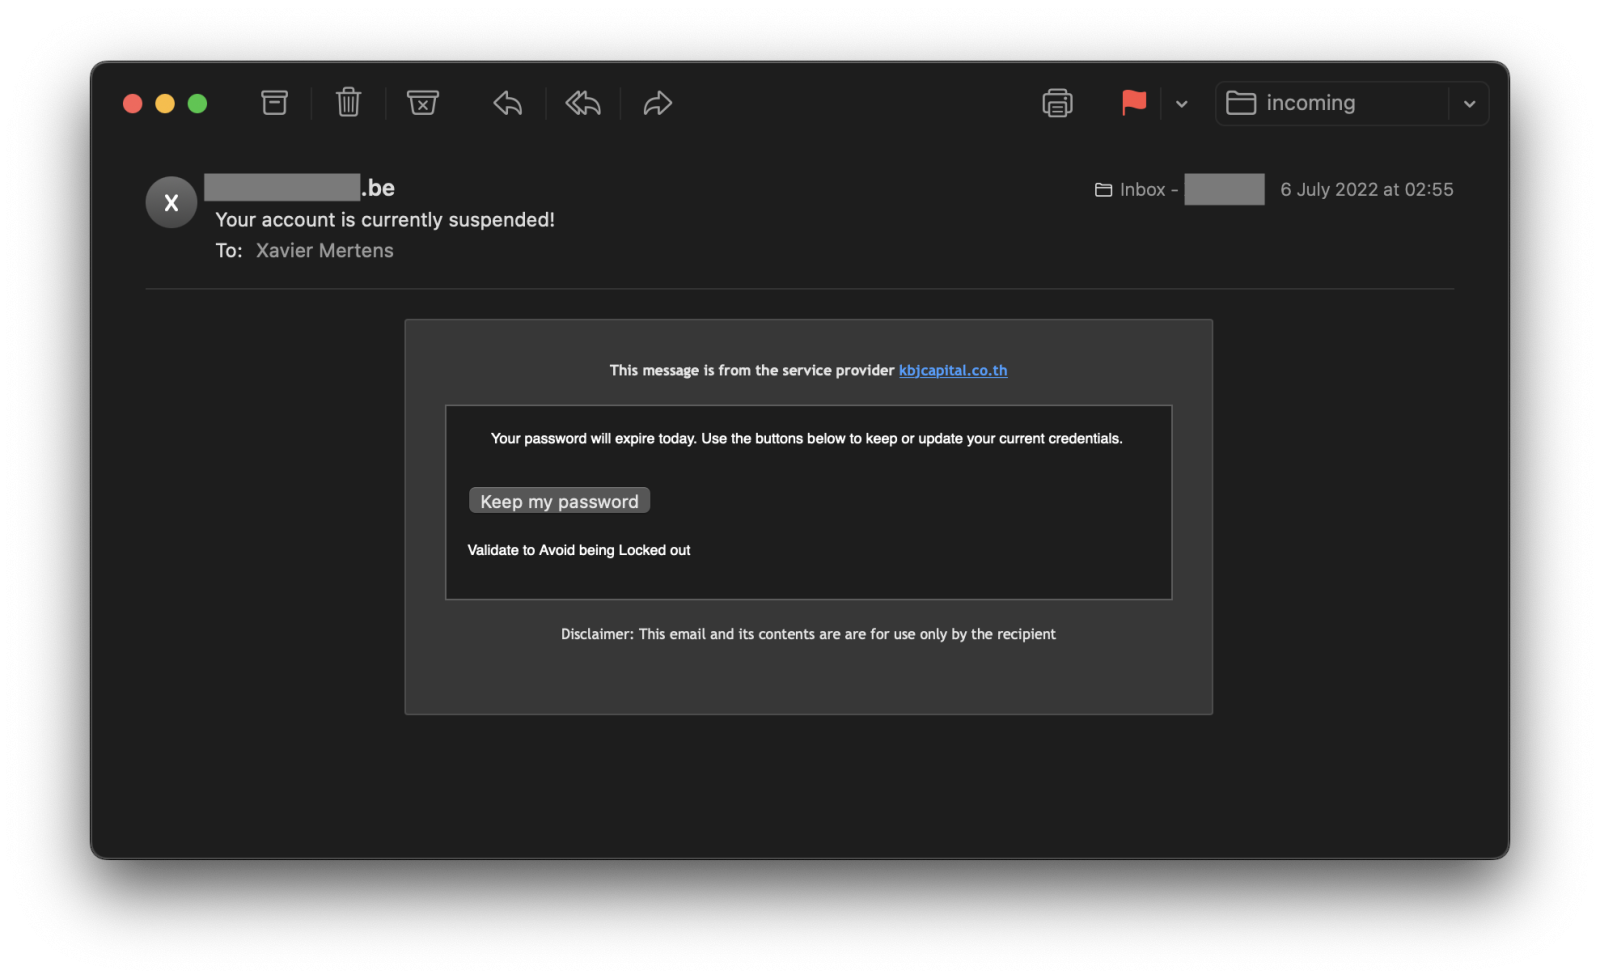Viewport: 1600px width, 979px height.
Task: Archive this message using the toolbar icon
Action: point(274,103)
